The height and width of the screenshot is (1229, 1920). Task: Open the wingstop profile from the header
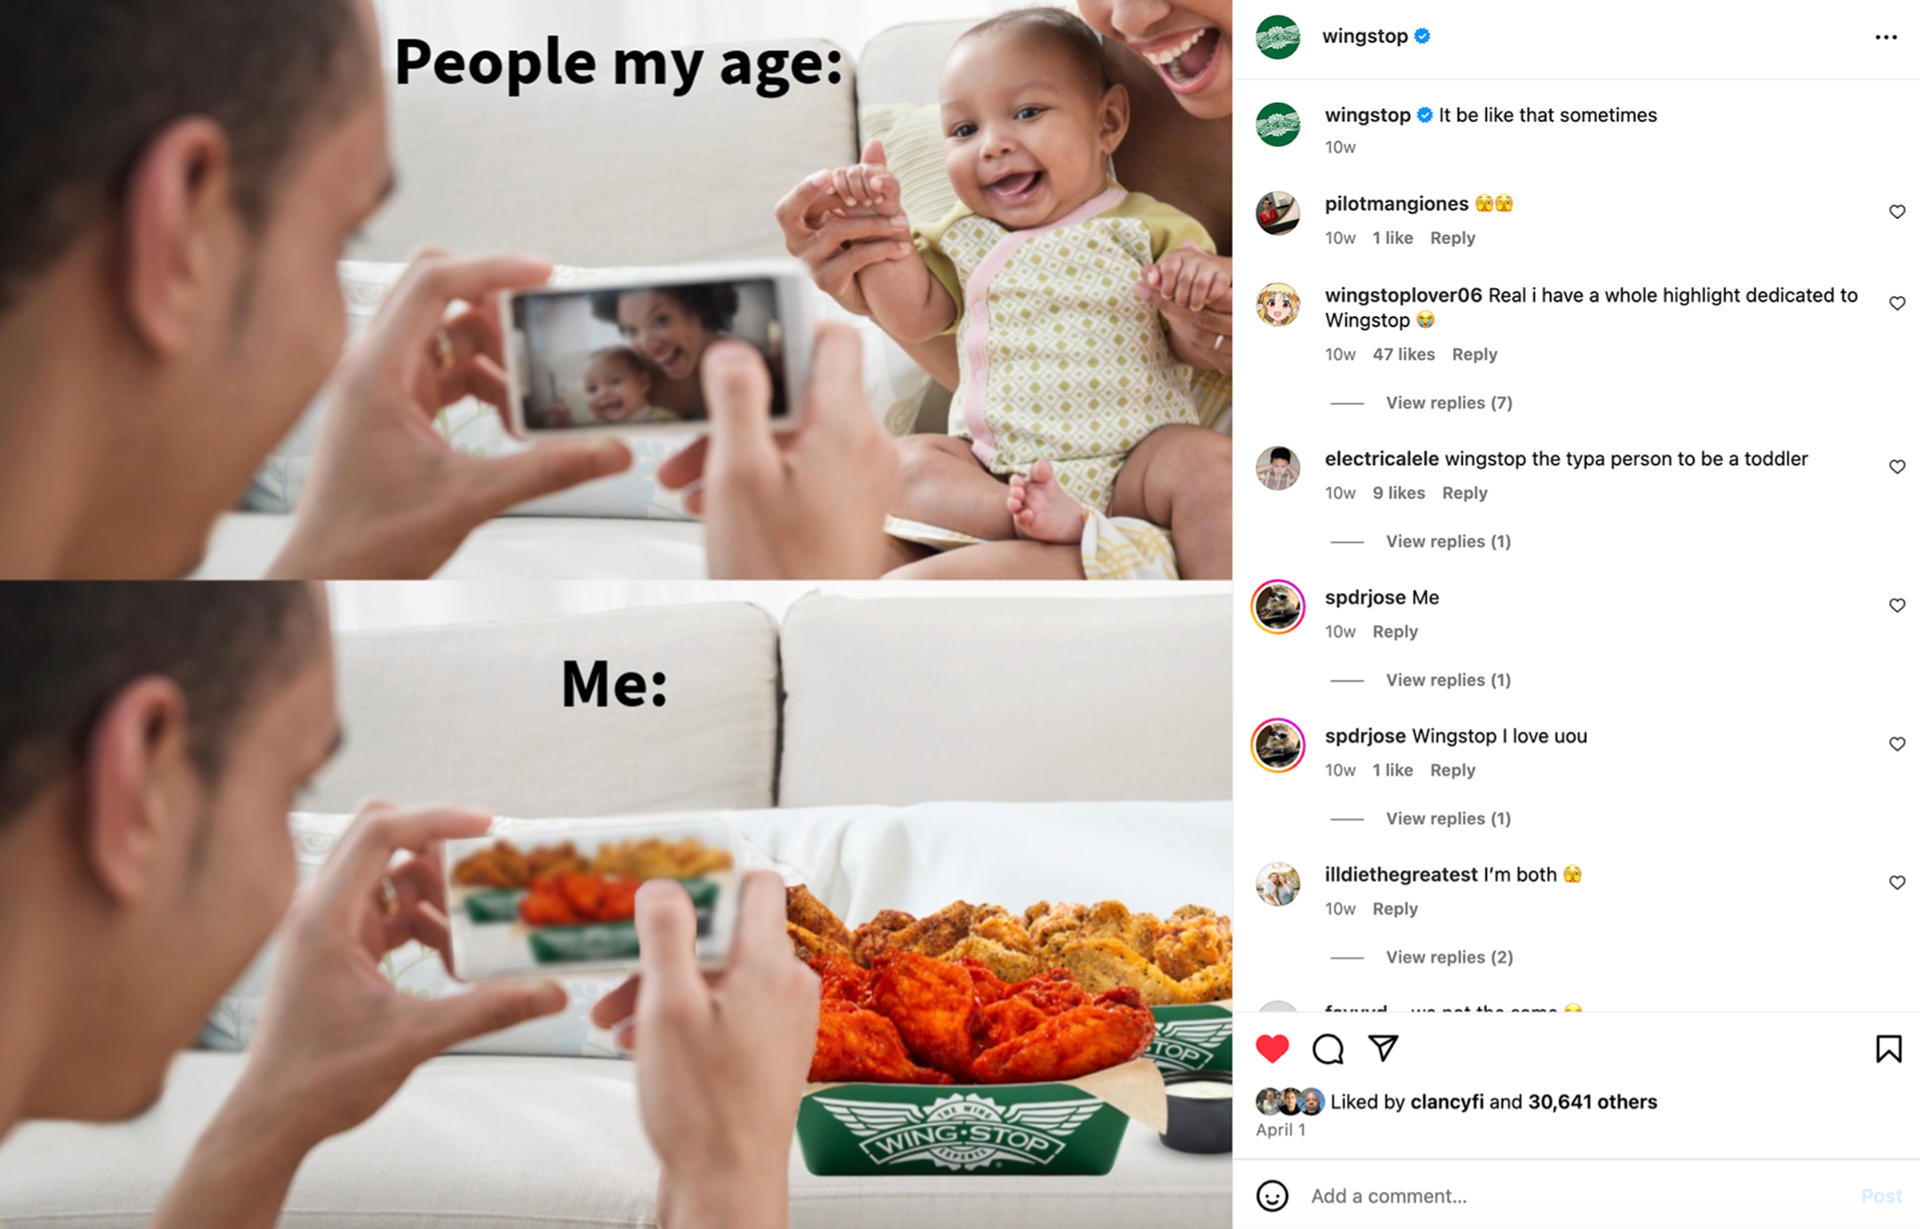click(x=1364, y=36)
